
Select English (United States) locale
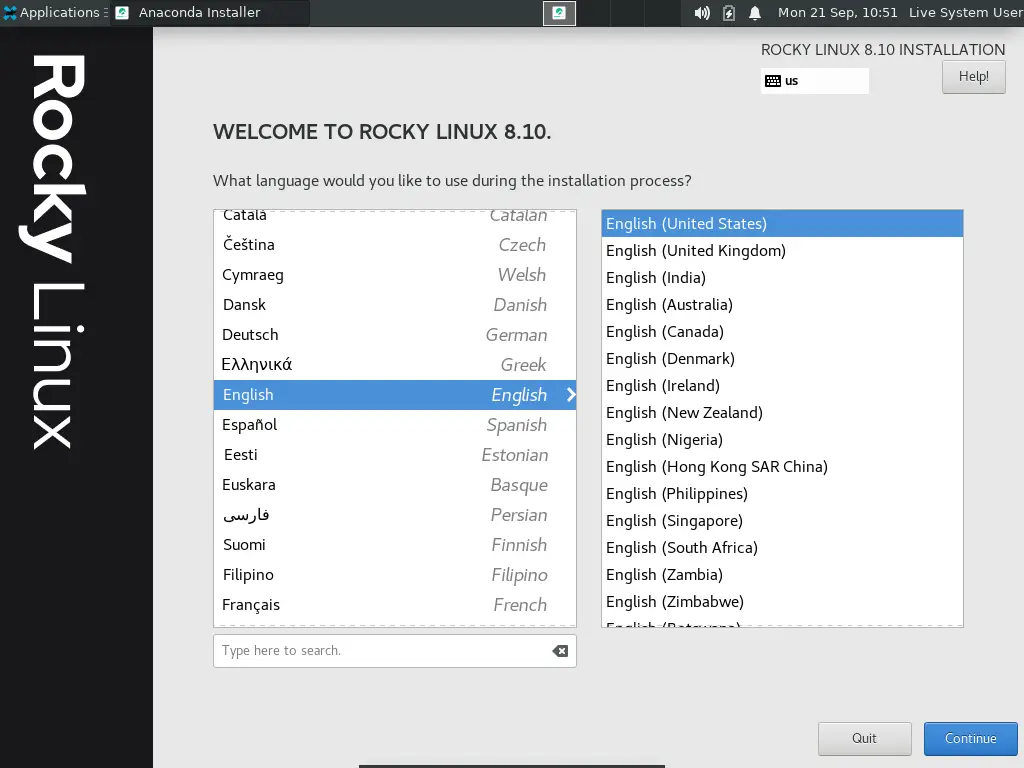[782, 224]
